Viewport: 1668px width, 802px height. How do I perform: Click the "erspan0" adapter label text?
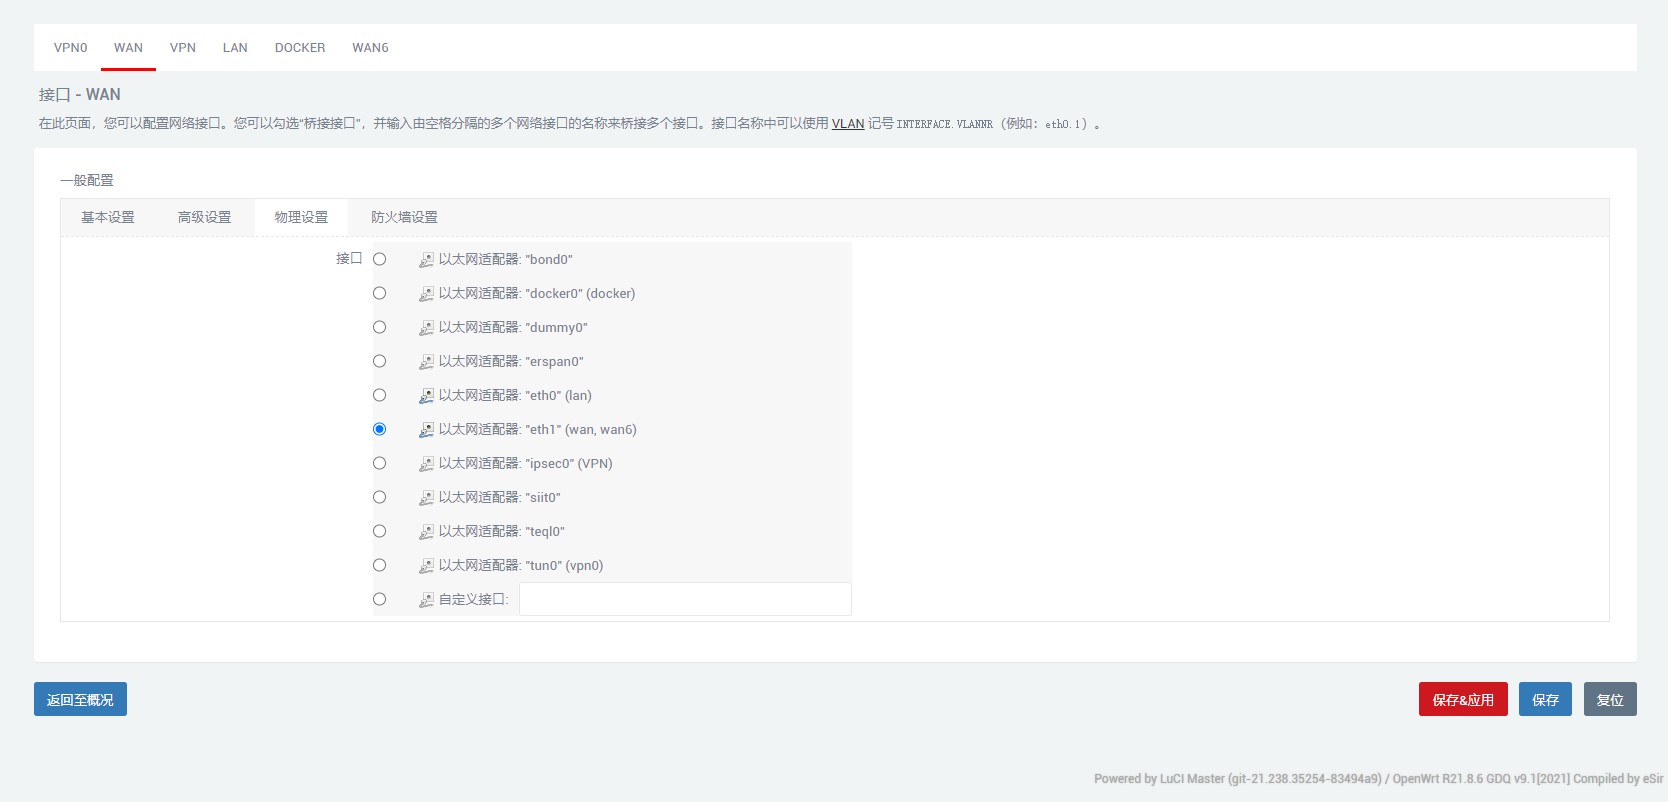click(x=511, y=361)
